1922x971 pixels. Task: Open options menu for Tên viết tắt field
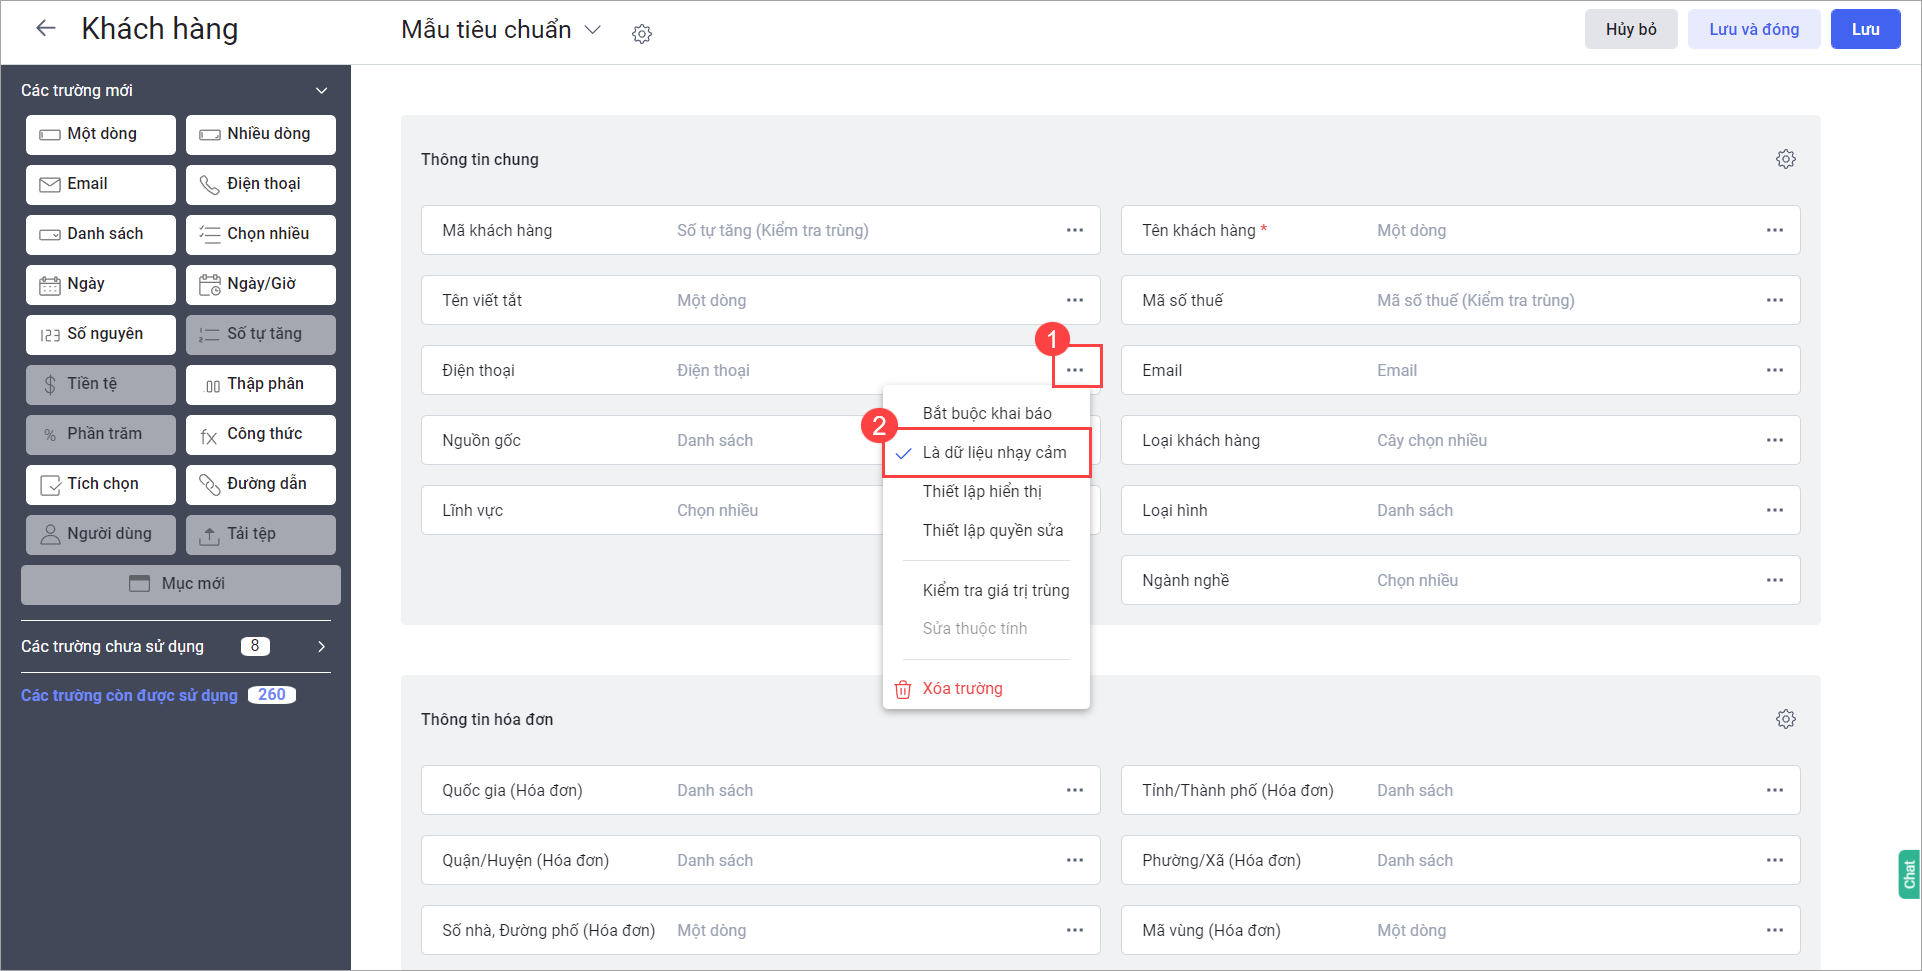(x=1075, y=300)
